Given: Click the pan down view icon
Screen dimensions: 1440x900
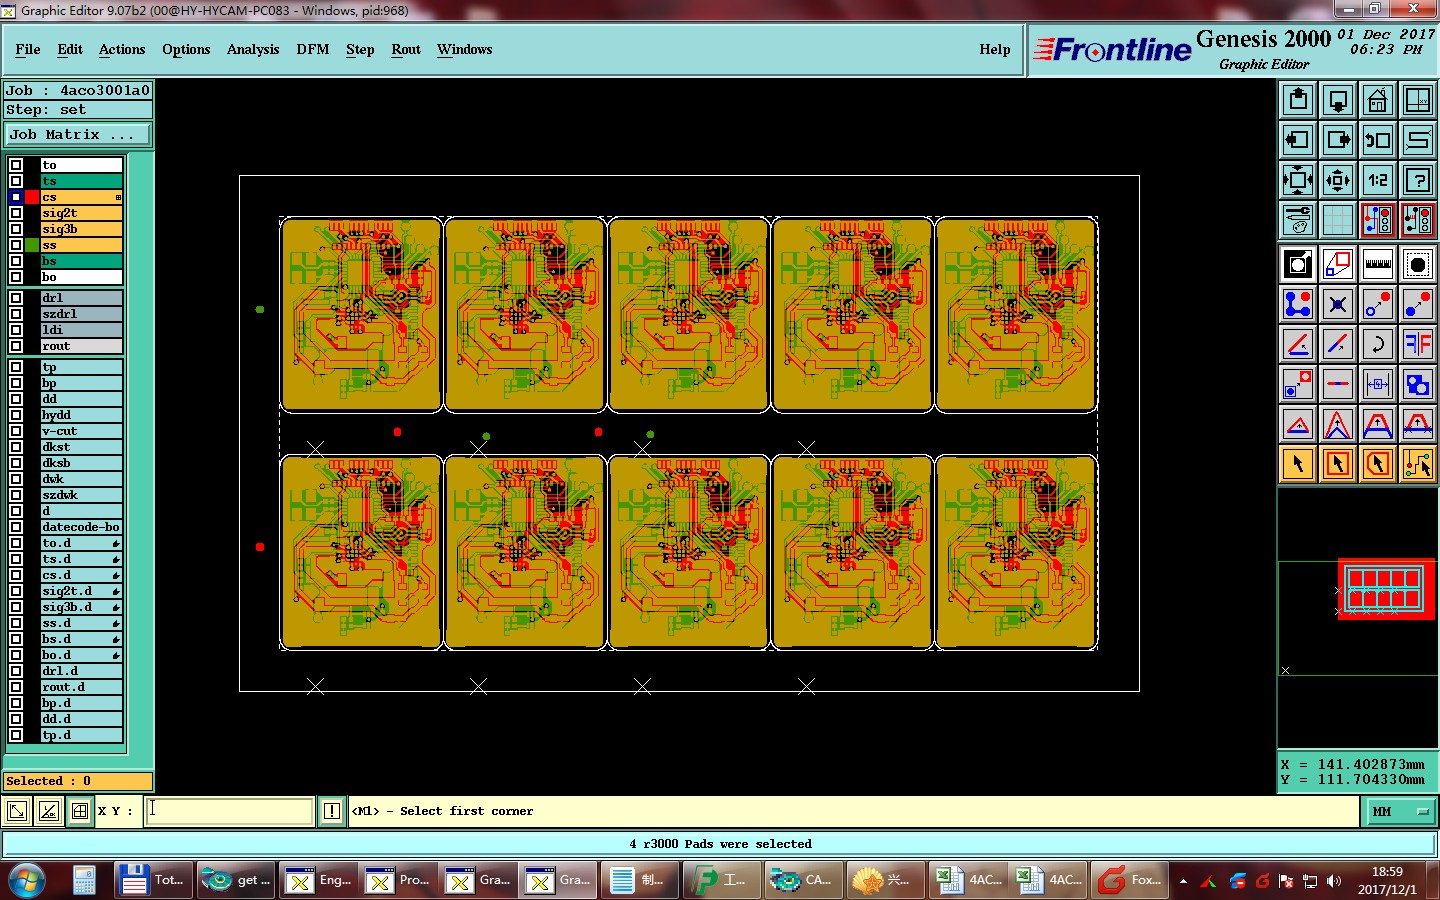Looking at the screenshot, I should coord(1338,100).
